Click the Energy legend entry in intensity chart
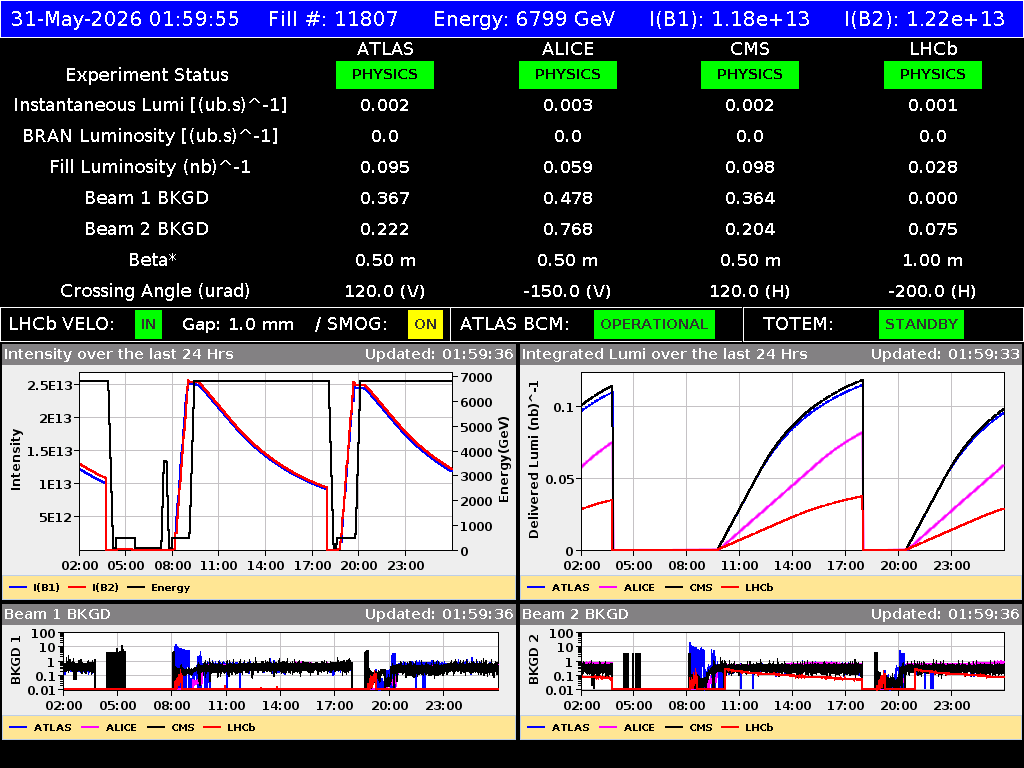The width and height of the screenshot is (1024, 768). tap(159, 587)
